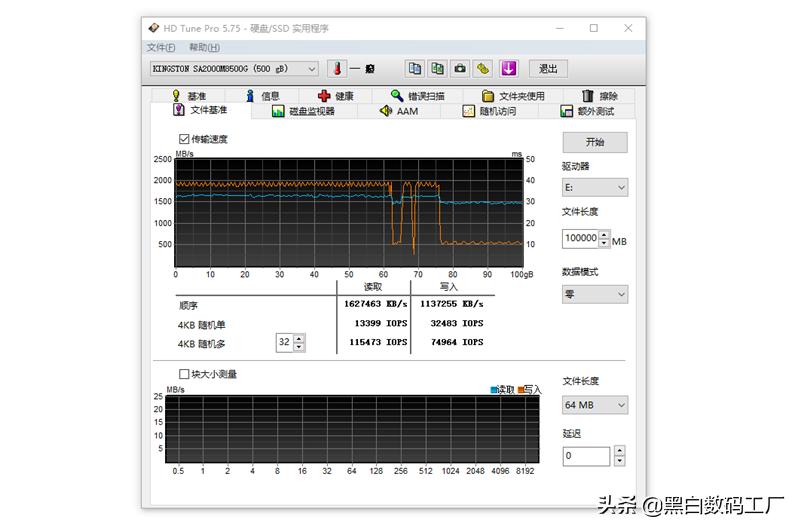Open the 帮助(H) menu
Screen dimensions: 800x531
tap(204, 47)
